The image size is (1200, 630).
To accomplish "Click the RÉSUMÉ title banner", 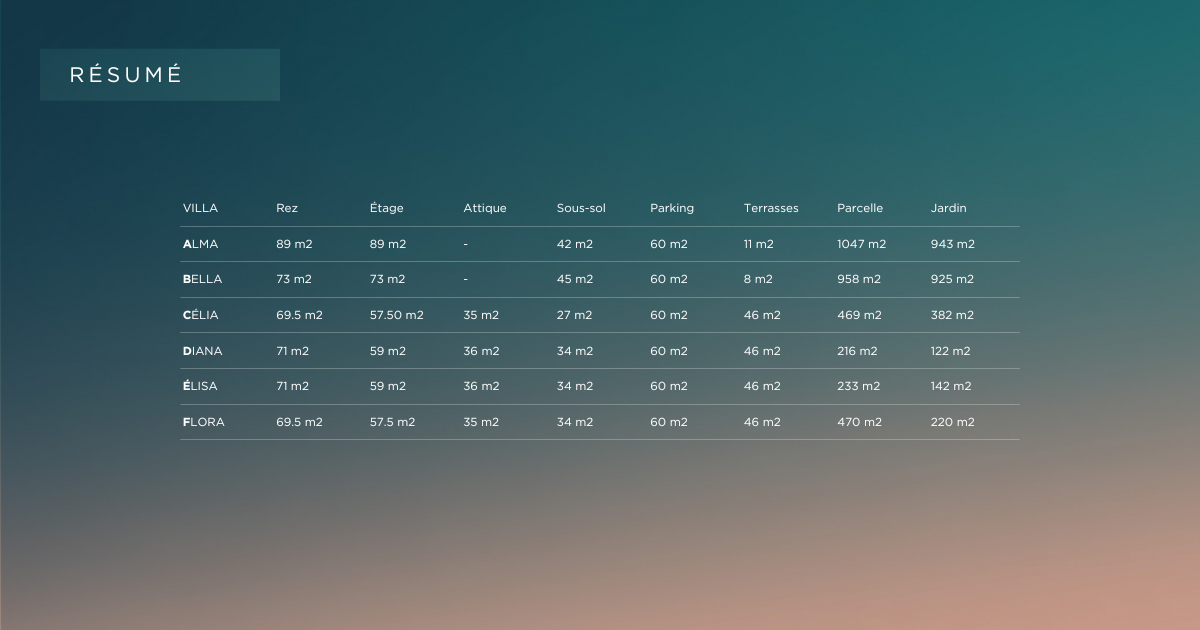I will (x=159, y=75).
